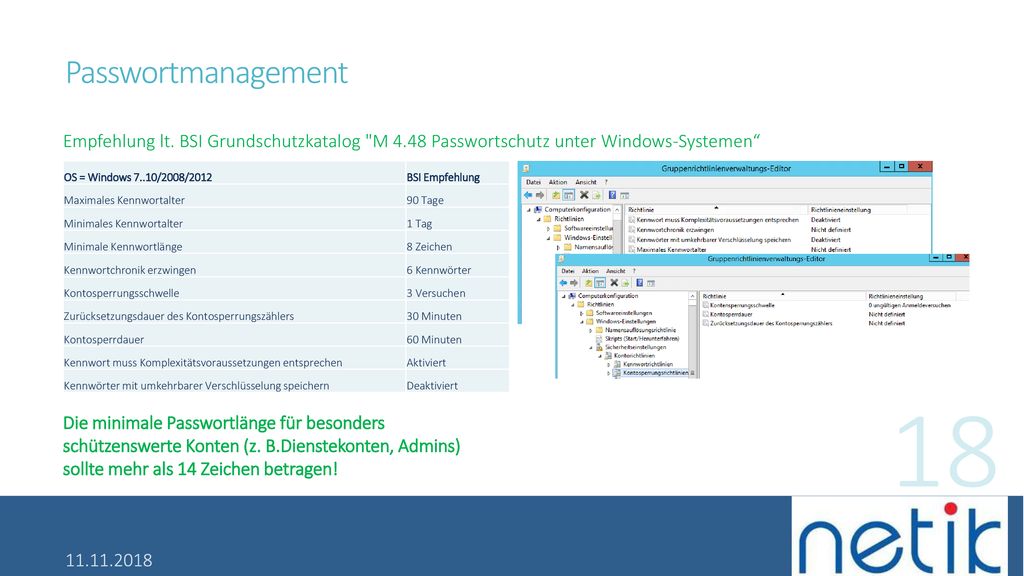
Task: Collapse Computerkonfiguration node in lower editor tree
Action: 564,296
